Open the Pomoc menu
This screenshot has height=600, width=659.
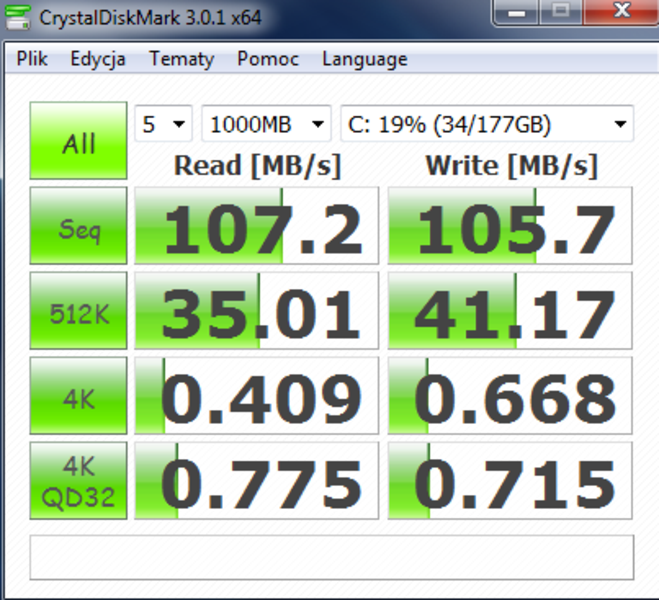268,59
